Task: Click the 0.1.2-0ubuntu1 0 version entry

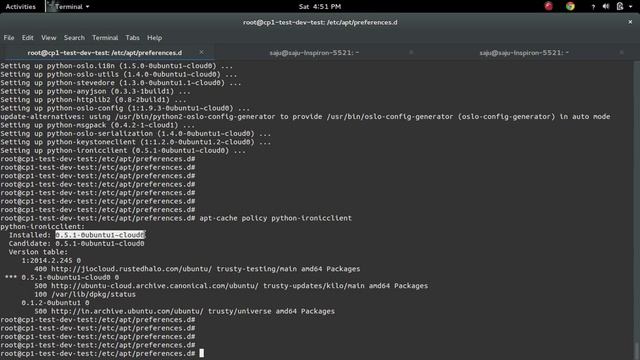Action: tap(55, 303)
